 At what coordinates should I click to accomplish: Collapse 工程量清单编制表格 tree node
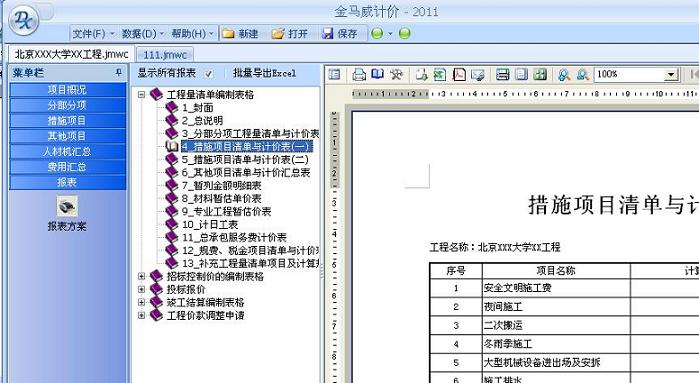(x=141, y=95)
